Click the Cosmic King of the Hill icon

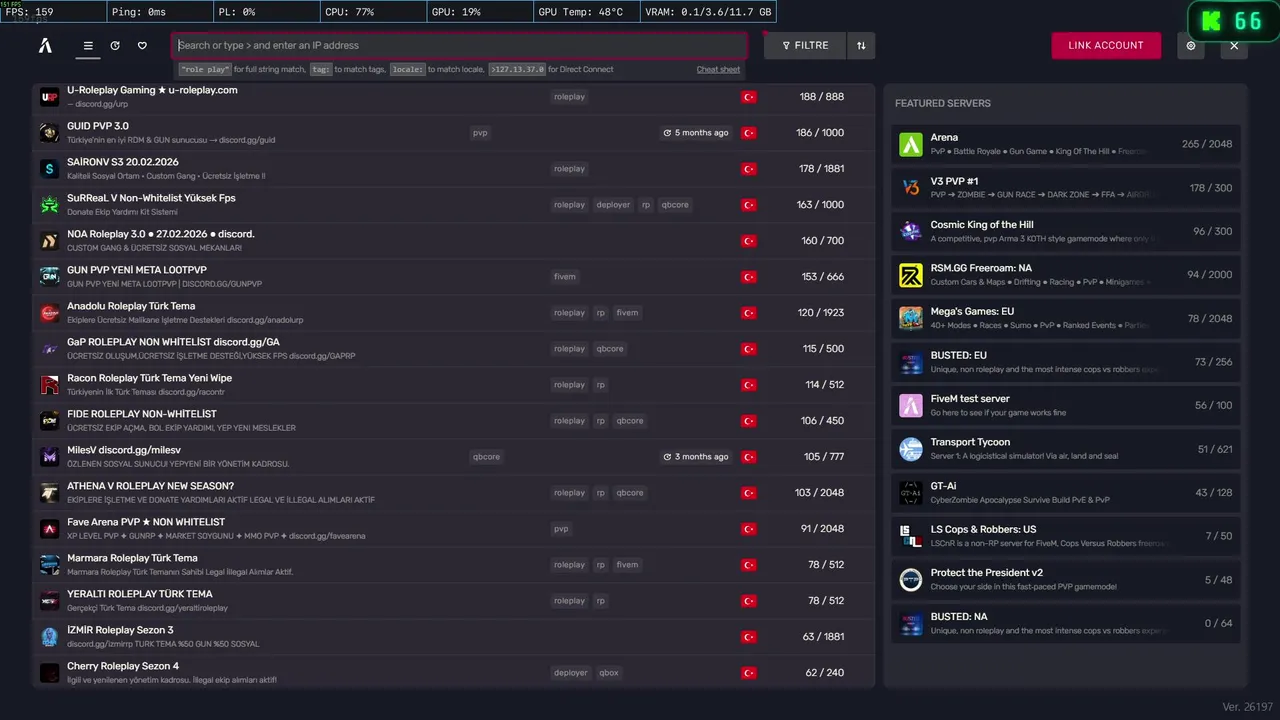click(911, 231)
